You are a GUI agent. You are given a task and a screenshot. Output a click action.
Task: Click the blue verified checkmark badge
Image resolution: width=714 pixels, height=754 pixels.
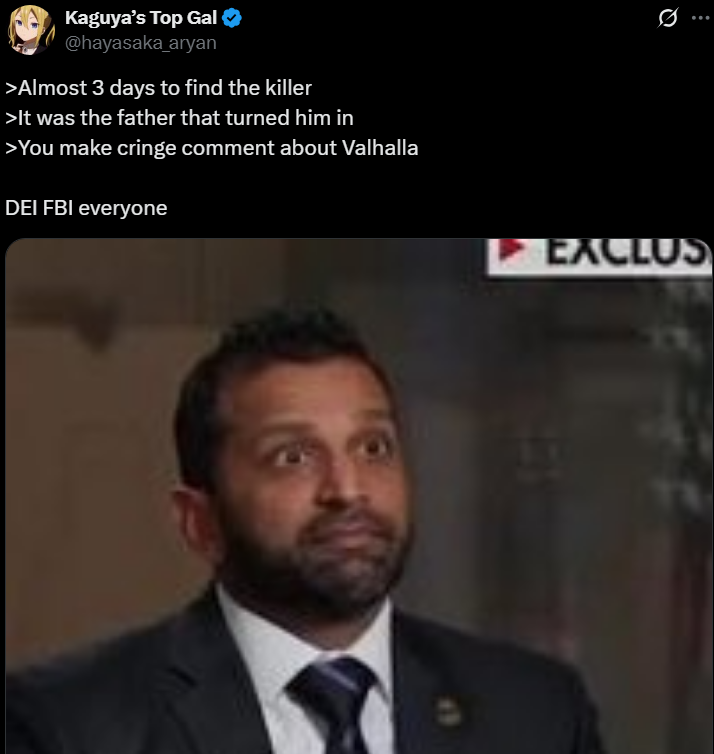[x=232, y=18]
